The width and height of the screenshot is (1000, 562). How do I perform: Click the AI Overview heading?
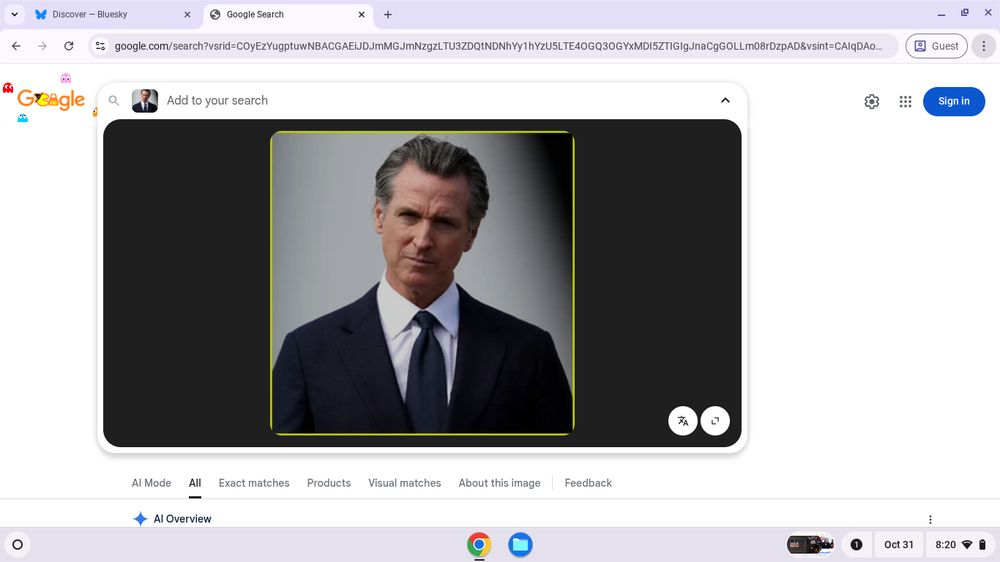pyautogui.click(x=182, y=519)
